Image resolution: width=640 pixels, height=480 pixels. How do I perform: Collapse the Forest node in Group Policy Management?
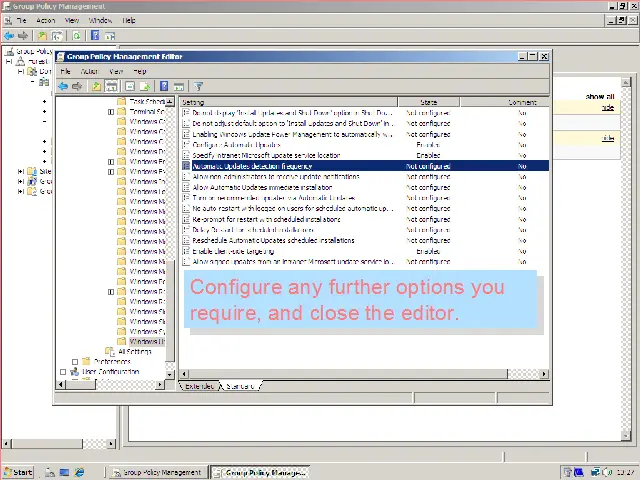[x=9, y=62]
